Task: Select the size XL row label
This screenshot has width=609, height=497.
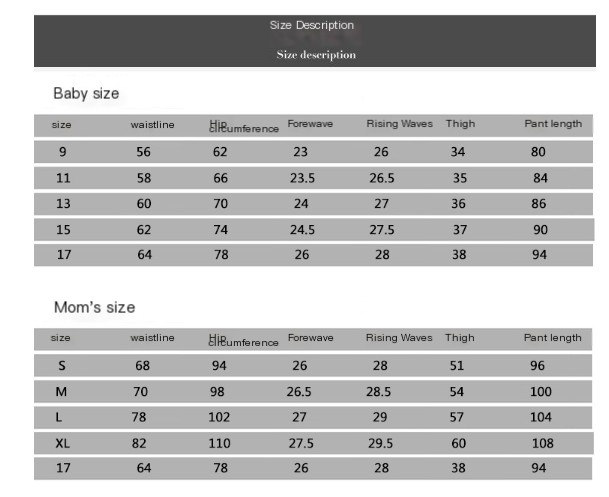Action: click(62, 442)
